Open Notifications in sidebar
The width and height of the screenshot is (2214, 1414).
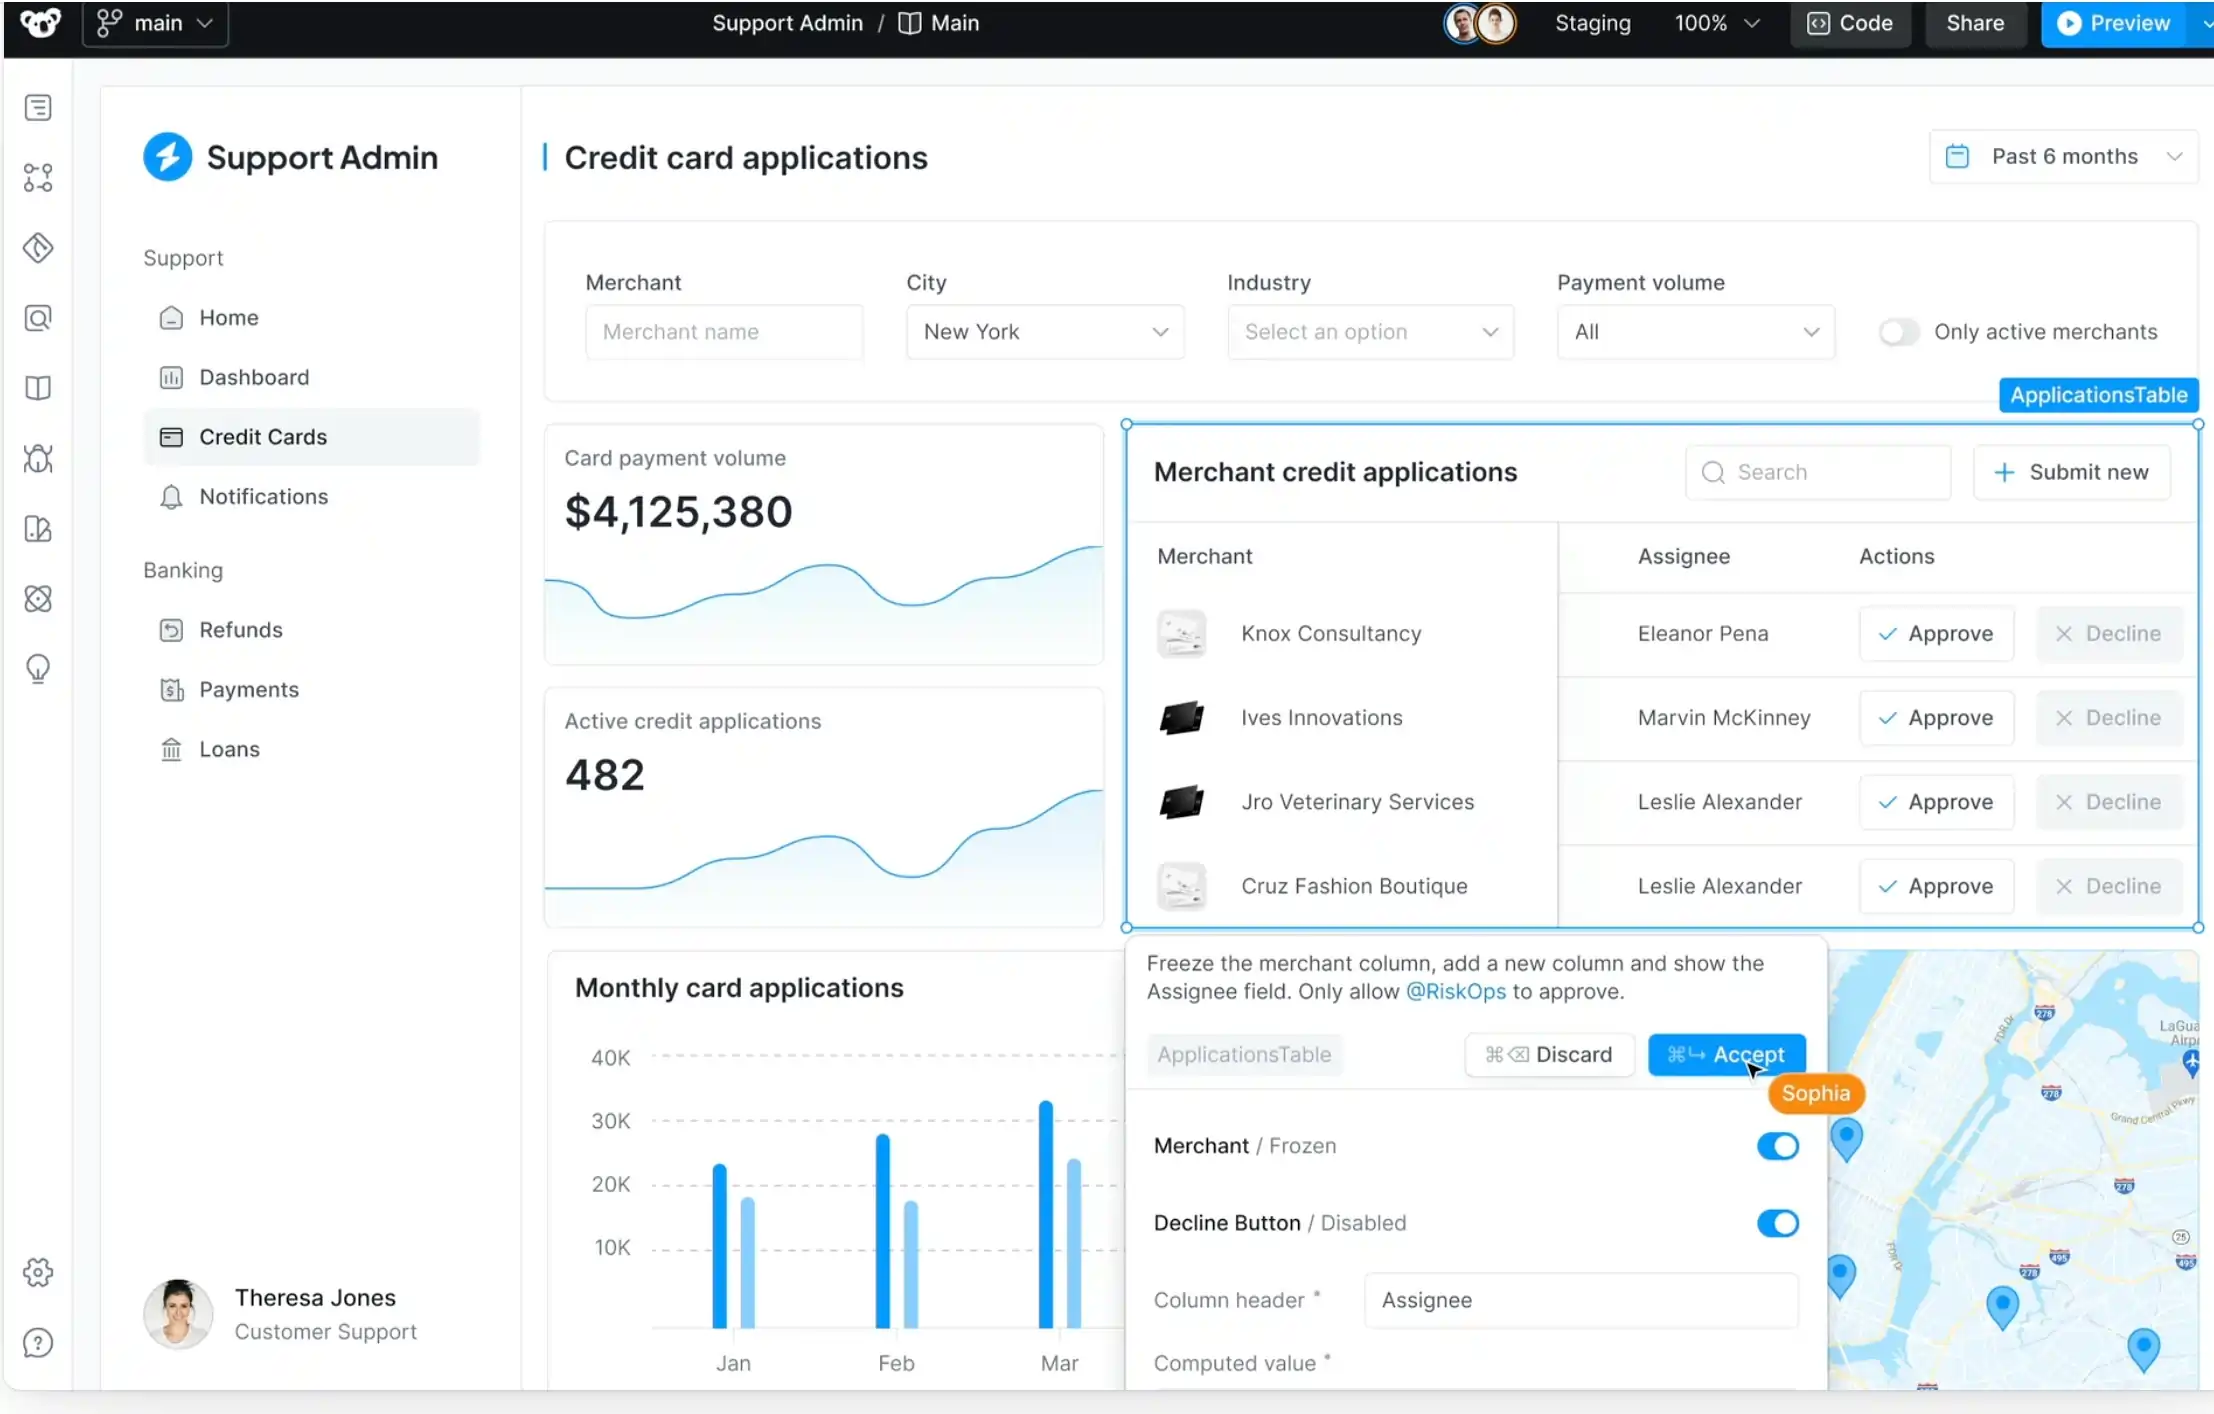coord(311,497)
